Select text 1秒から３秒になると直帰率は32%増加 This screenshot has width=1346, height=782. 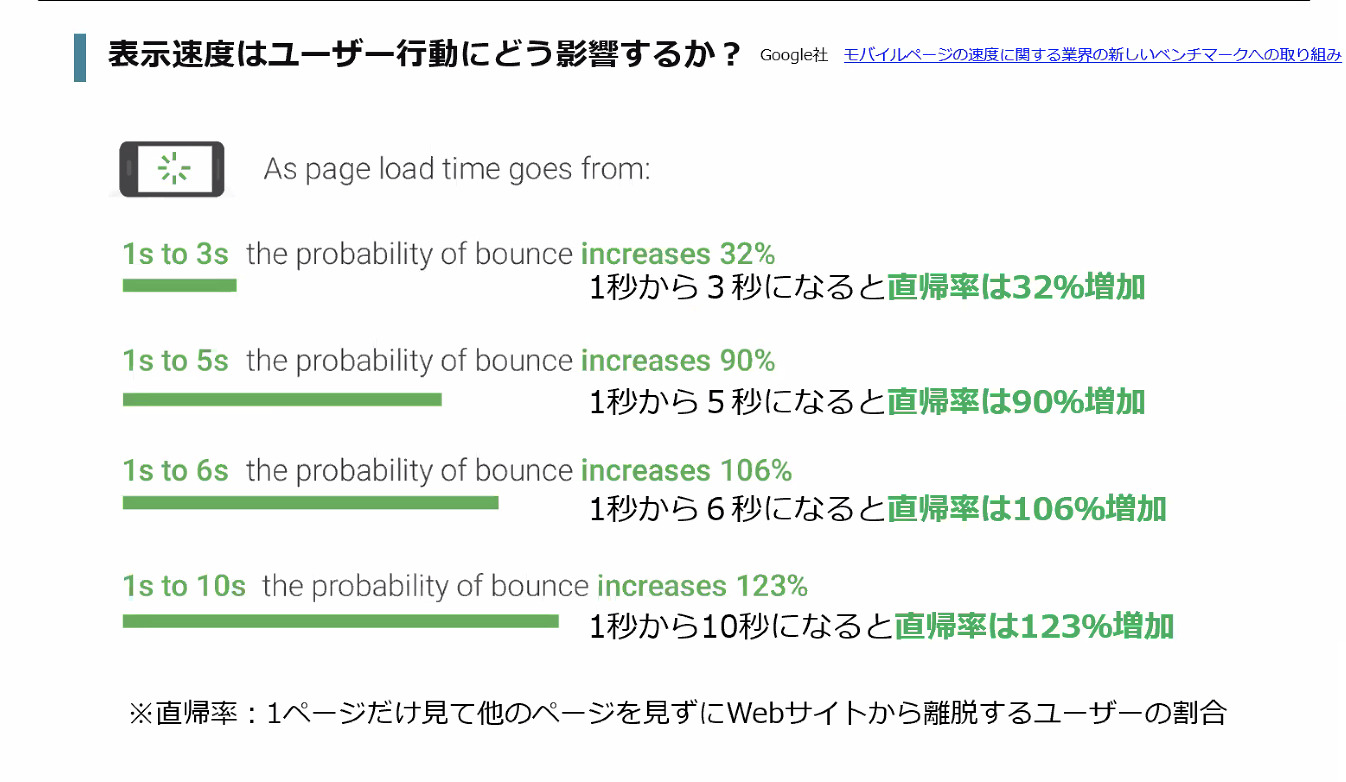(866, 288)
